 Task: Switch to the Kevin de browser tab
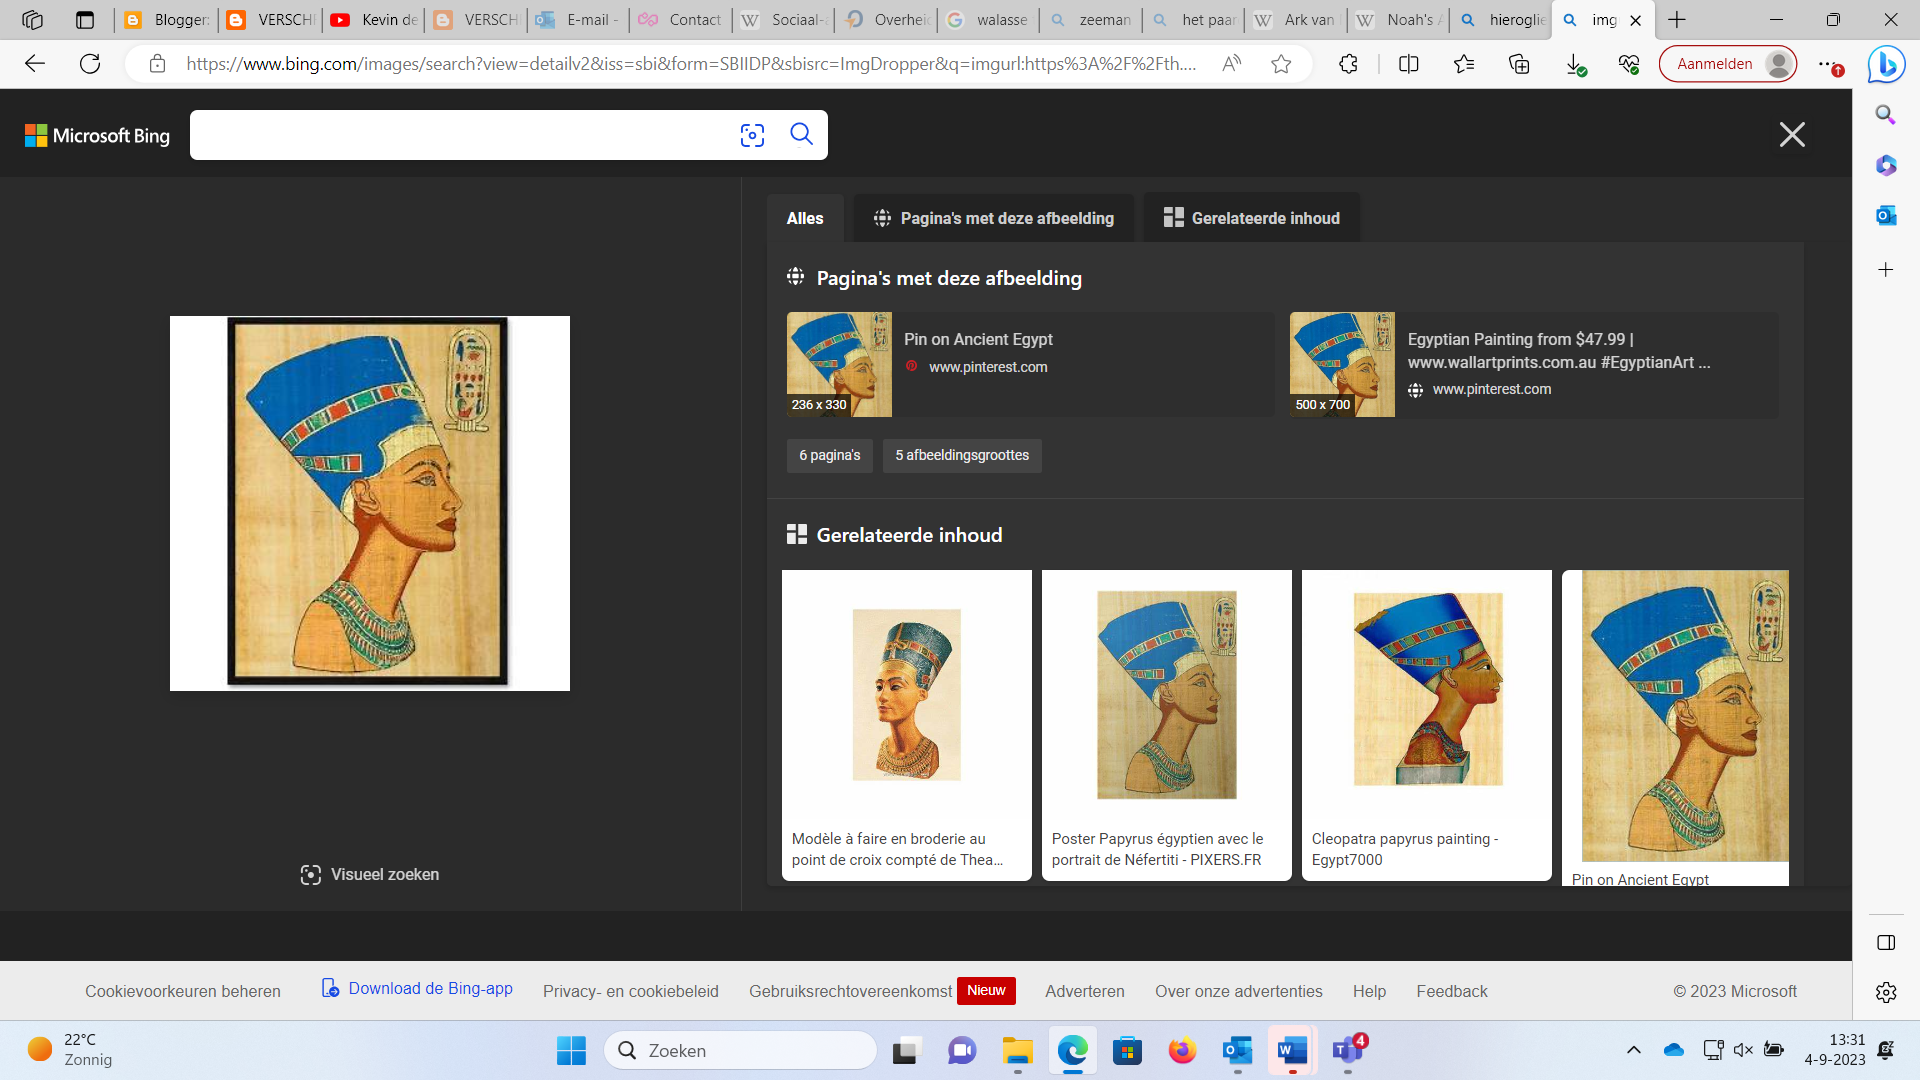tap(375, 20)
